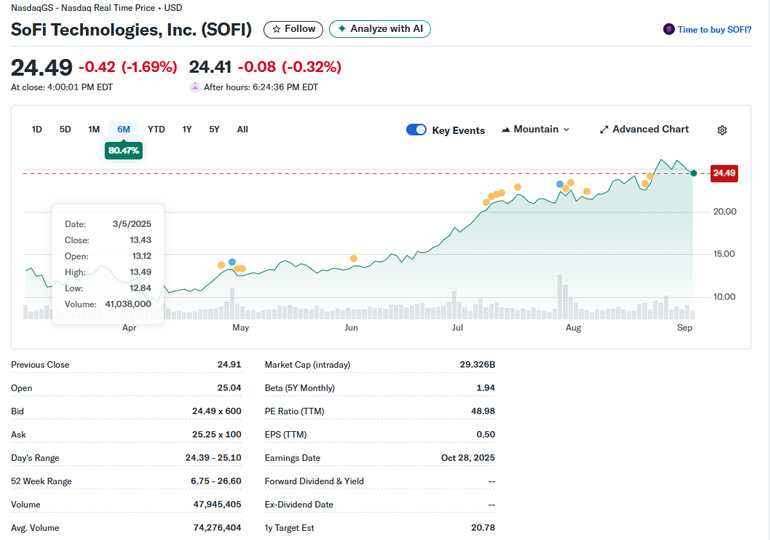This screenshot has height=540, width=770.
Task: Click the blue event dot near May
Action: pos(232,262)
